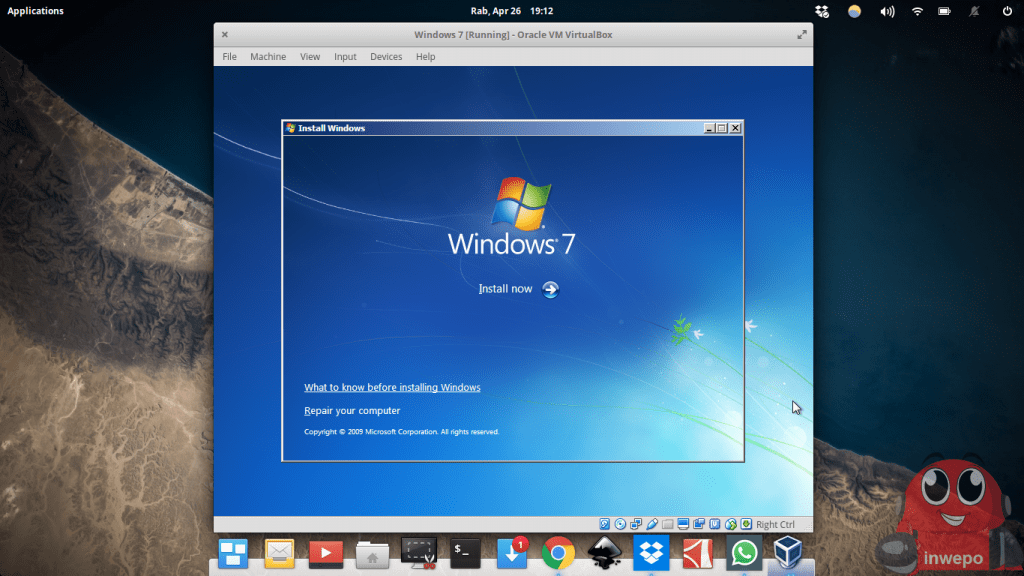Click the network adapters status icon
1024x576 pixels.
coord(636,524)
